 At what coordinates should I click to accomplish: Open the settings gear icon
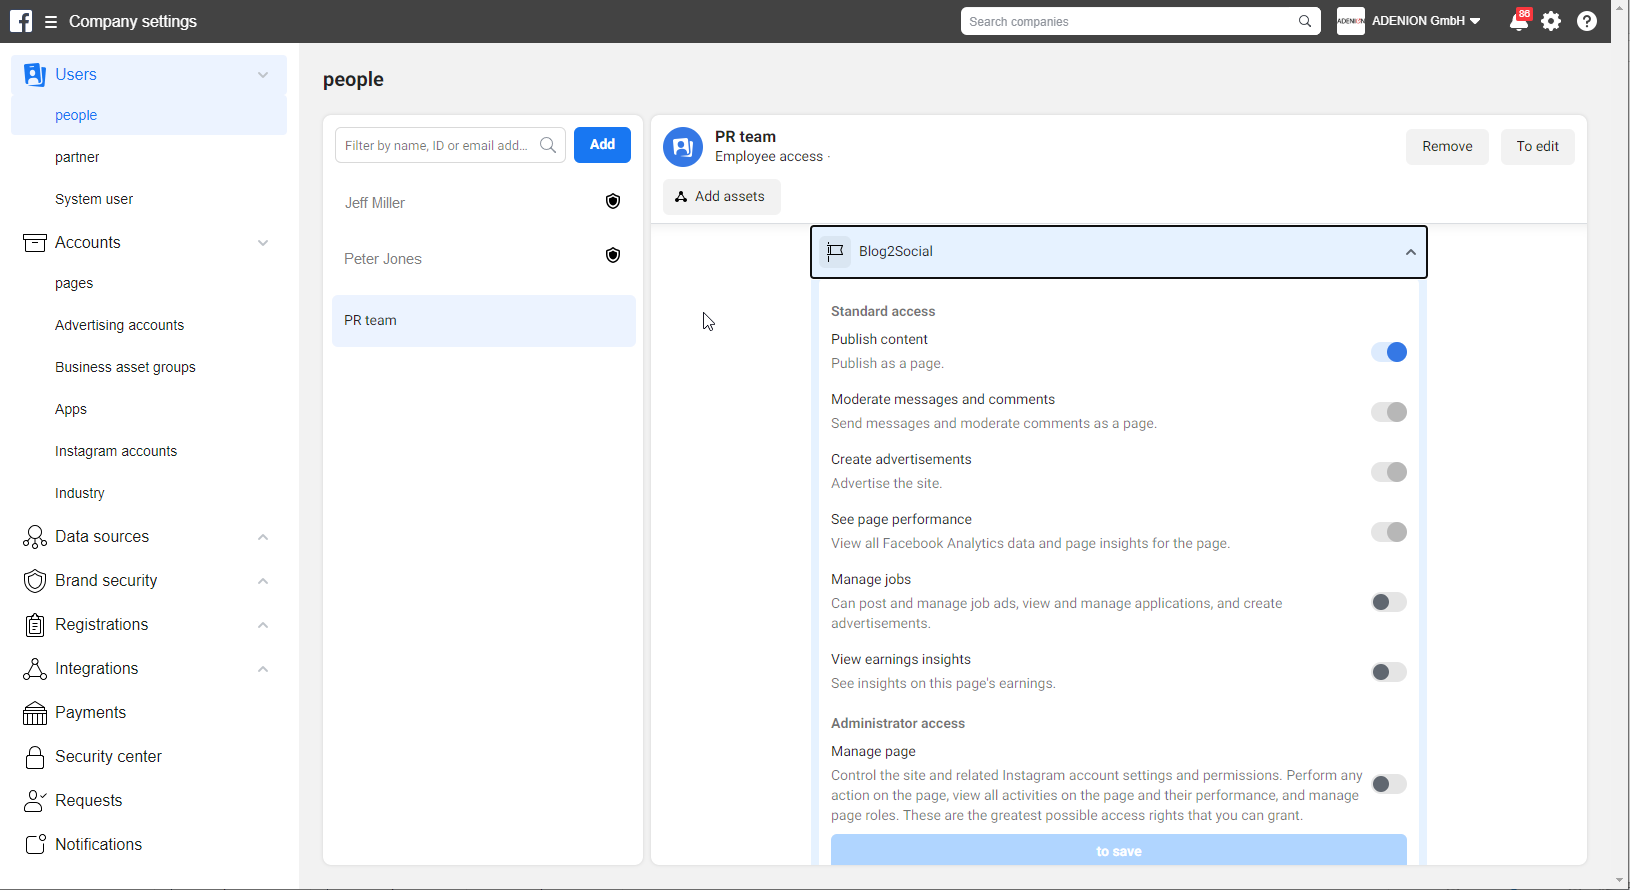coord(1551,21)
